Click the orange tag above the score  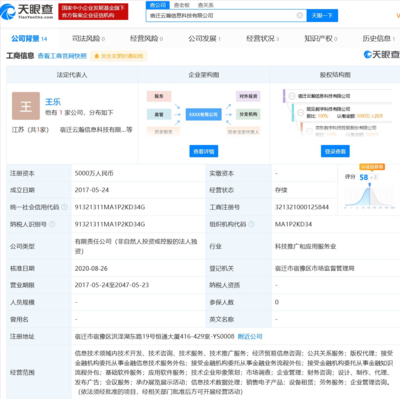coord(372,167)
